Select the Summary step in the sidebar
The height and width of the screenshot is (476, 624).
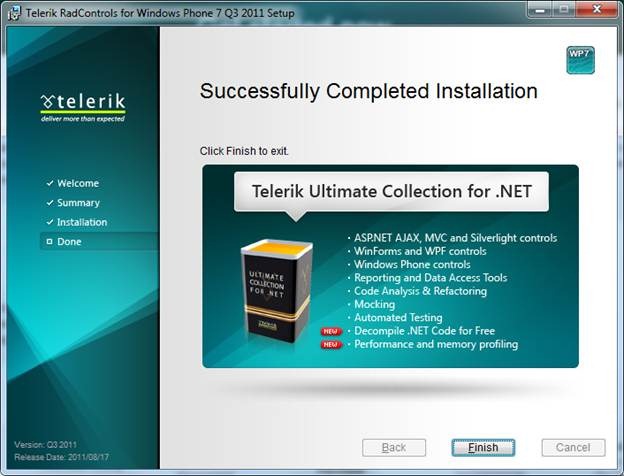coord(78,203)
